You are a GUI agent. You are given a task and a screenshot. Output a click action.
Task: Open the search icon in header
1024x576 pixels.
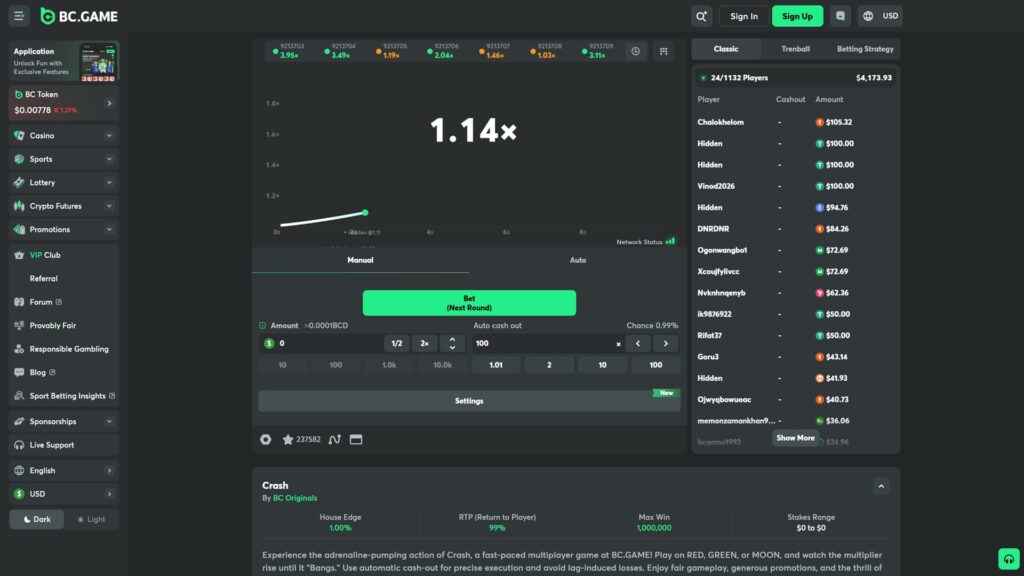click(x=701, y=16)
